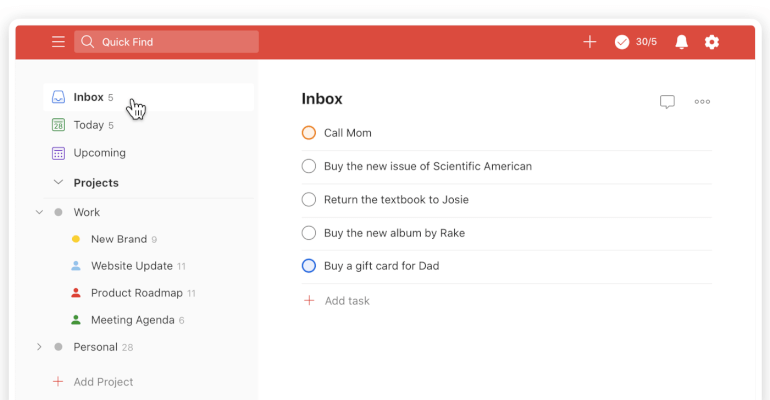Click yellow dot beside New Brand
Viewport: 770px width, 400px height.
tap(76, 239)
